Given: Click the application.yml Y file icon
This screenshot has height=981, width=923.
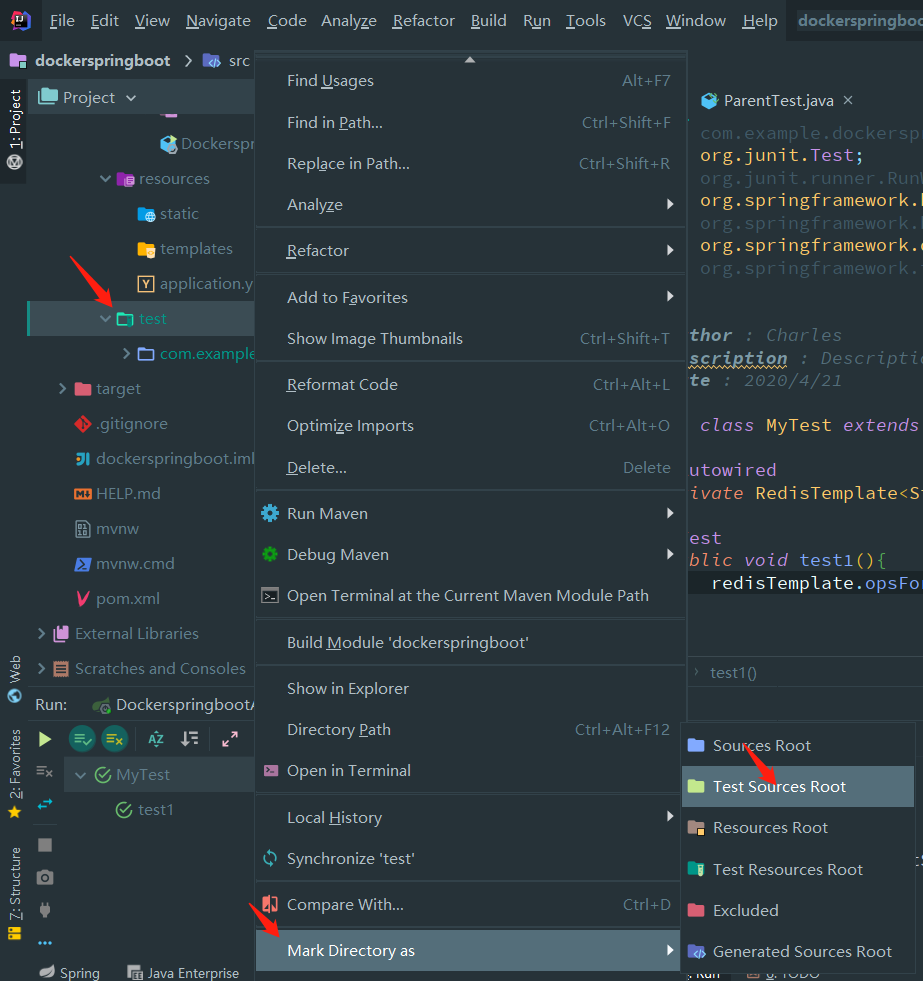Looking at the screenshot, I should point(146,284).
